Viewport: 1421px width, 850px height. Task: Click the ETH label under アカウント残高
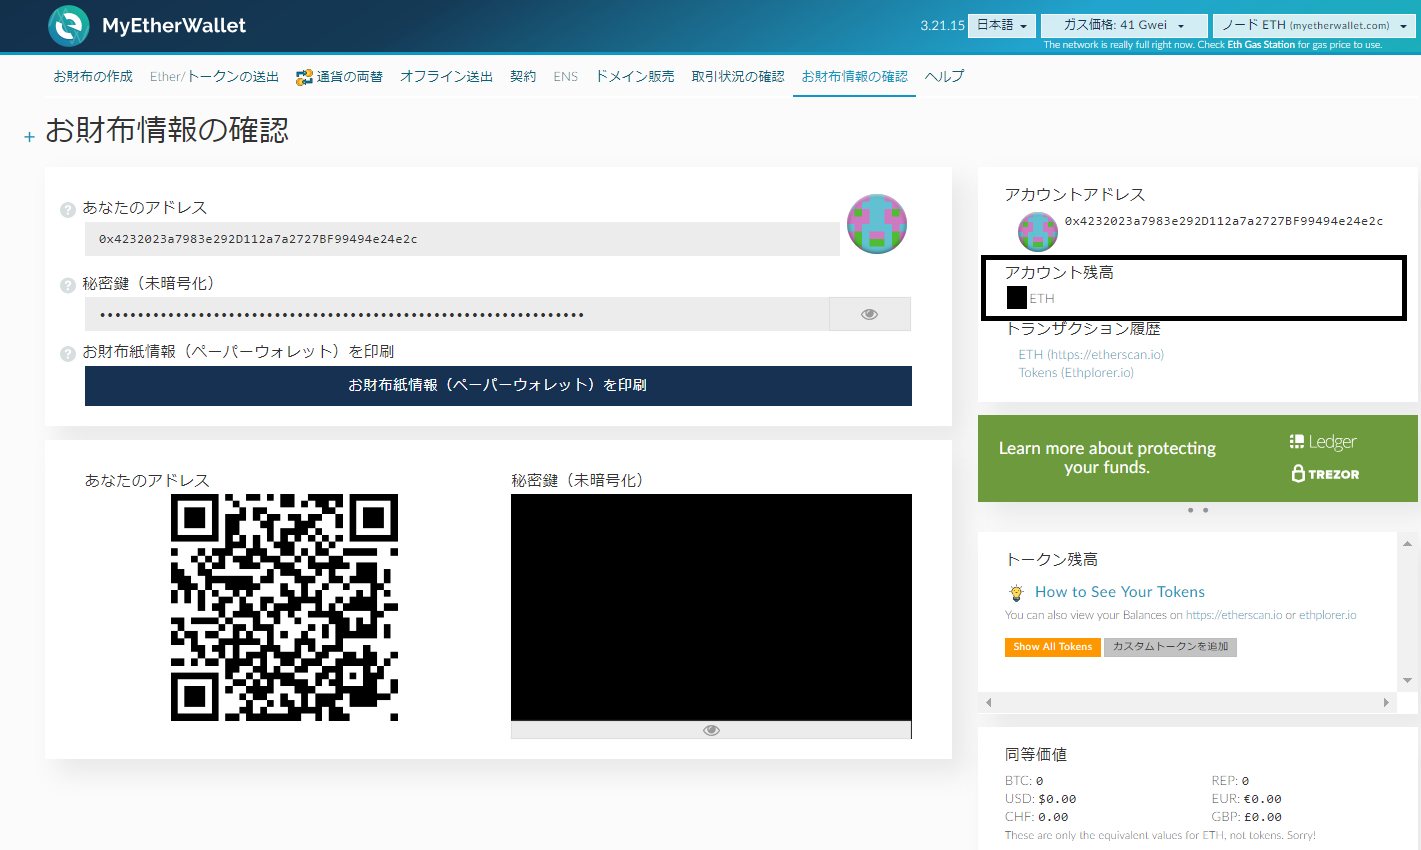pos(1042,298)
